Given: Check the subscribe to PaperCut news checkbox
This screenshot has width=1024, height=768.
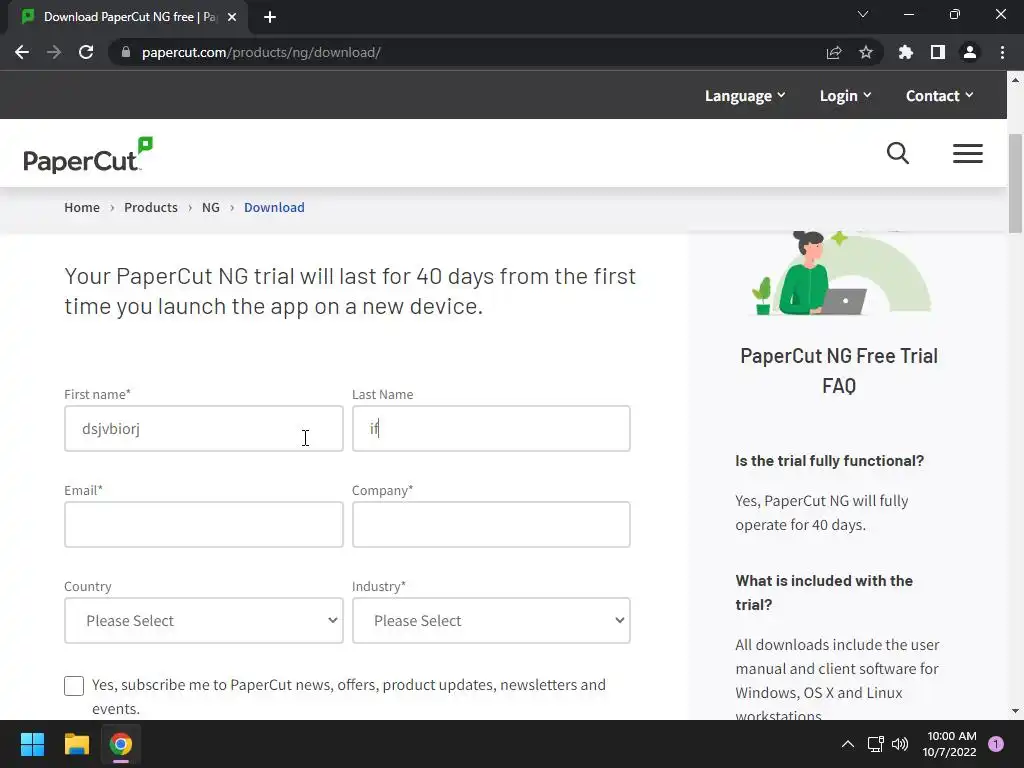Looking at the screenshot, I should point(74,686).
